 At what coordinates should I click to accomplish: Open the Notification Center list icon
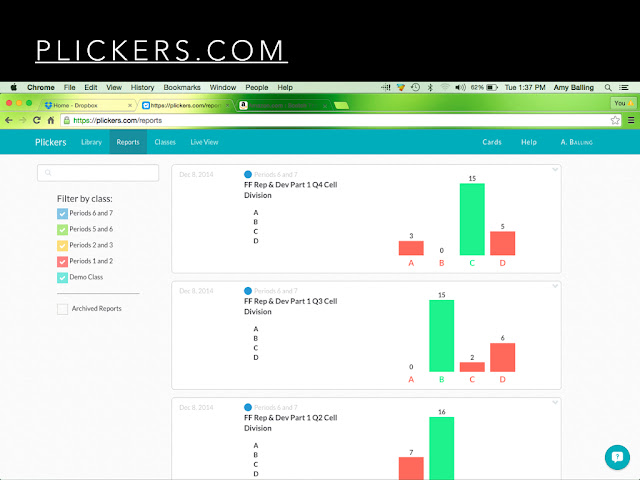[624, 87]
